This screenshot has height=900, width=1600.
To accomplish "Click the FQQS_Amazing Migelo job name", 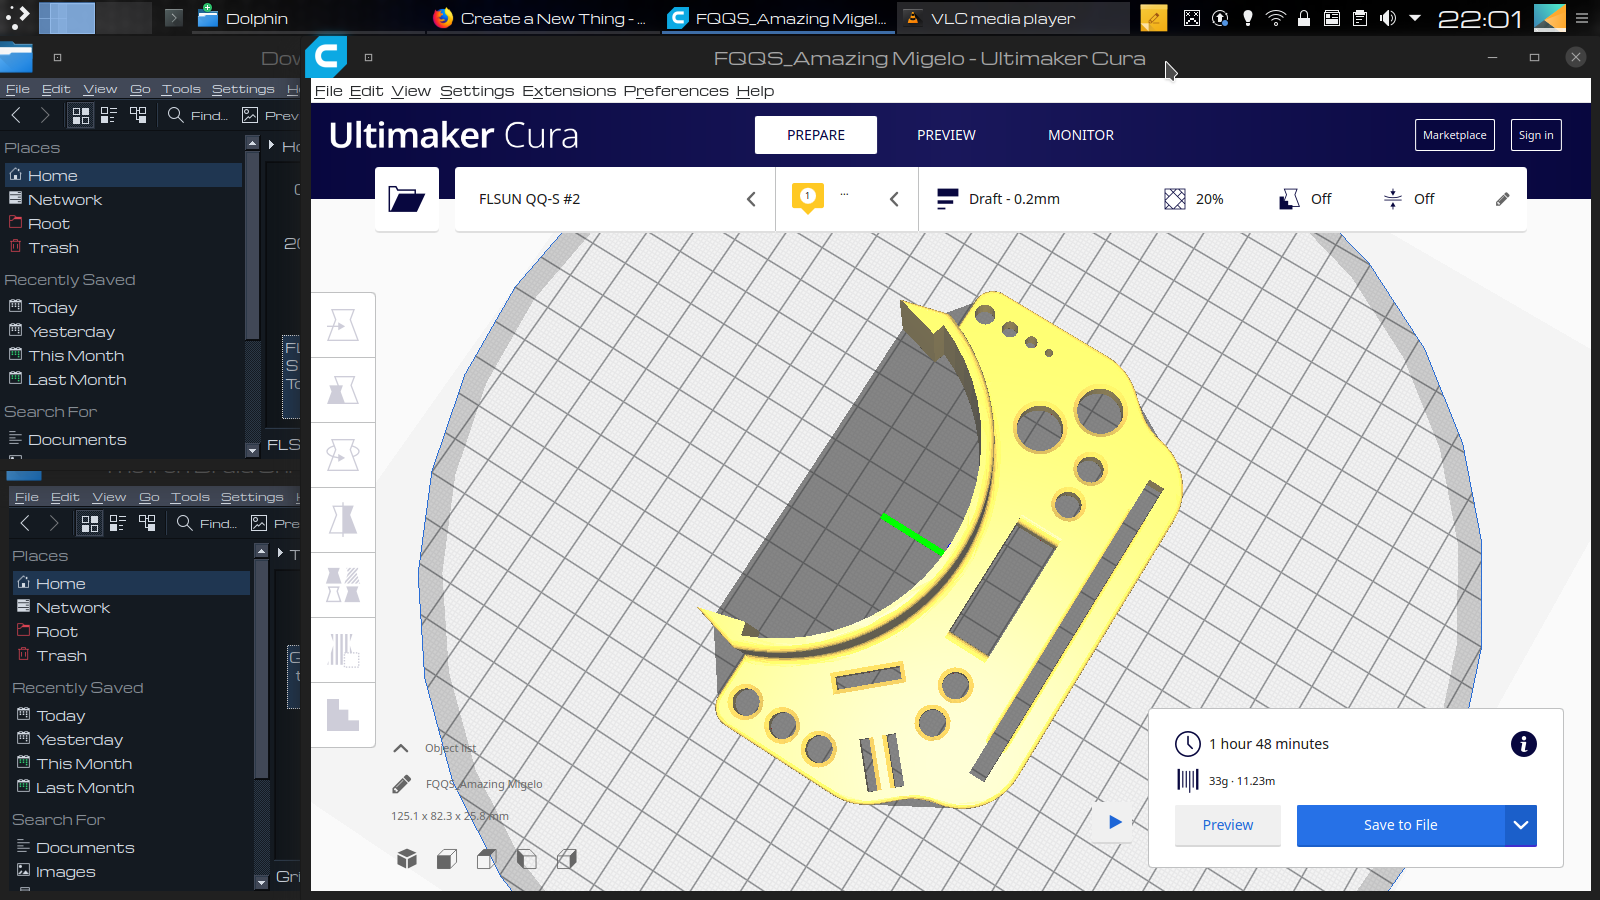I will 484,784.
